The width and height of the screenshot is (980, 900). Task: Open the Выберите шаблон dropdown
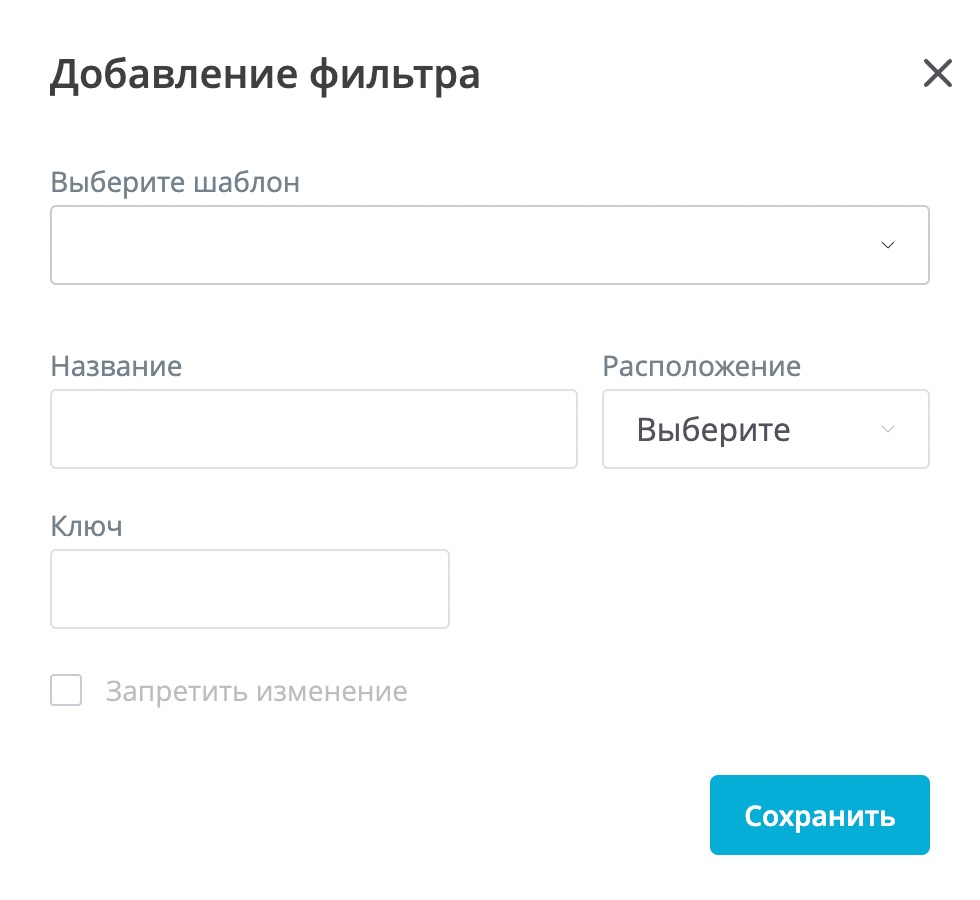(489, 245)
